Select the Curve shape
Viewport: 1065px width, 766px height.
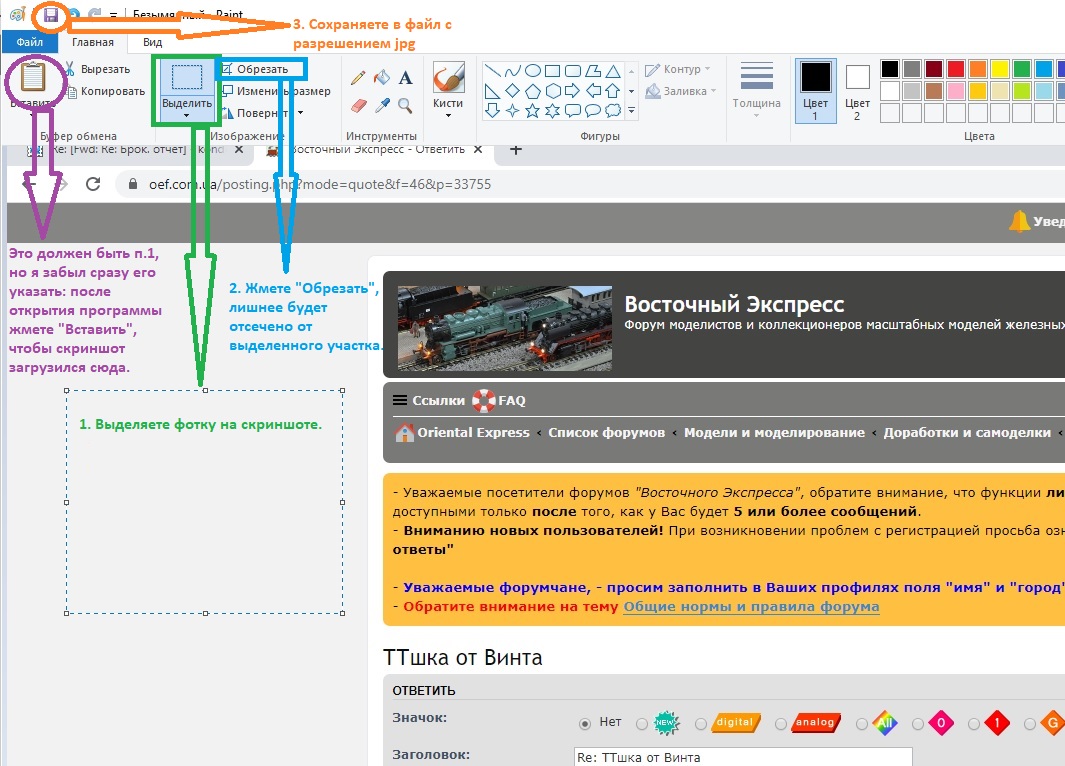513,71
